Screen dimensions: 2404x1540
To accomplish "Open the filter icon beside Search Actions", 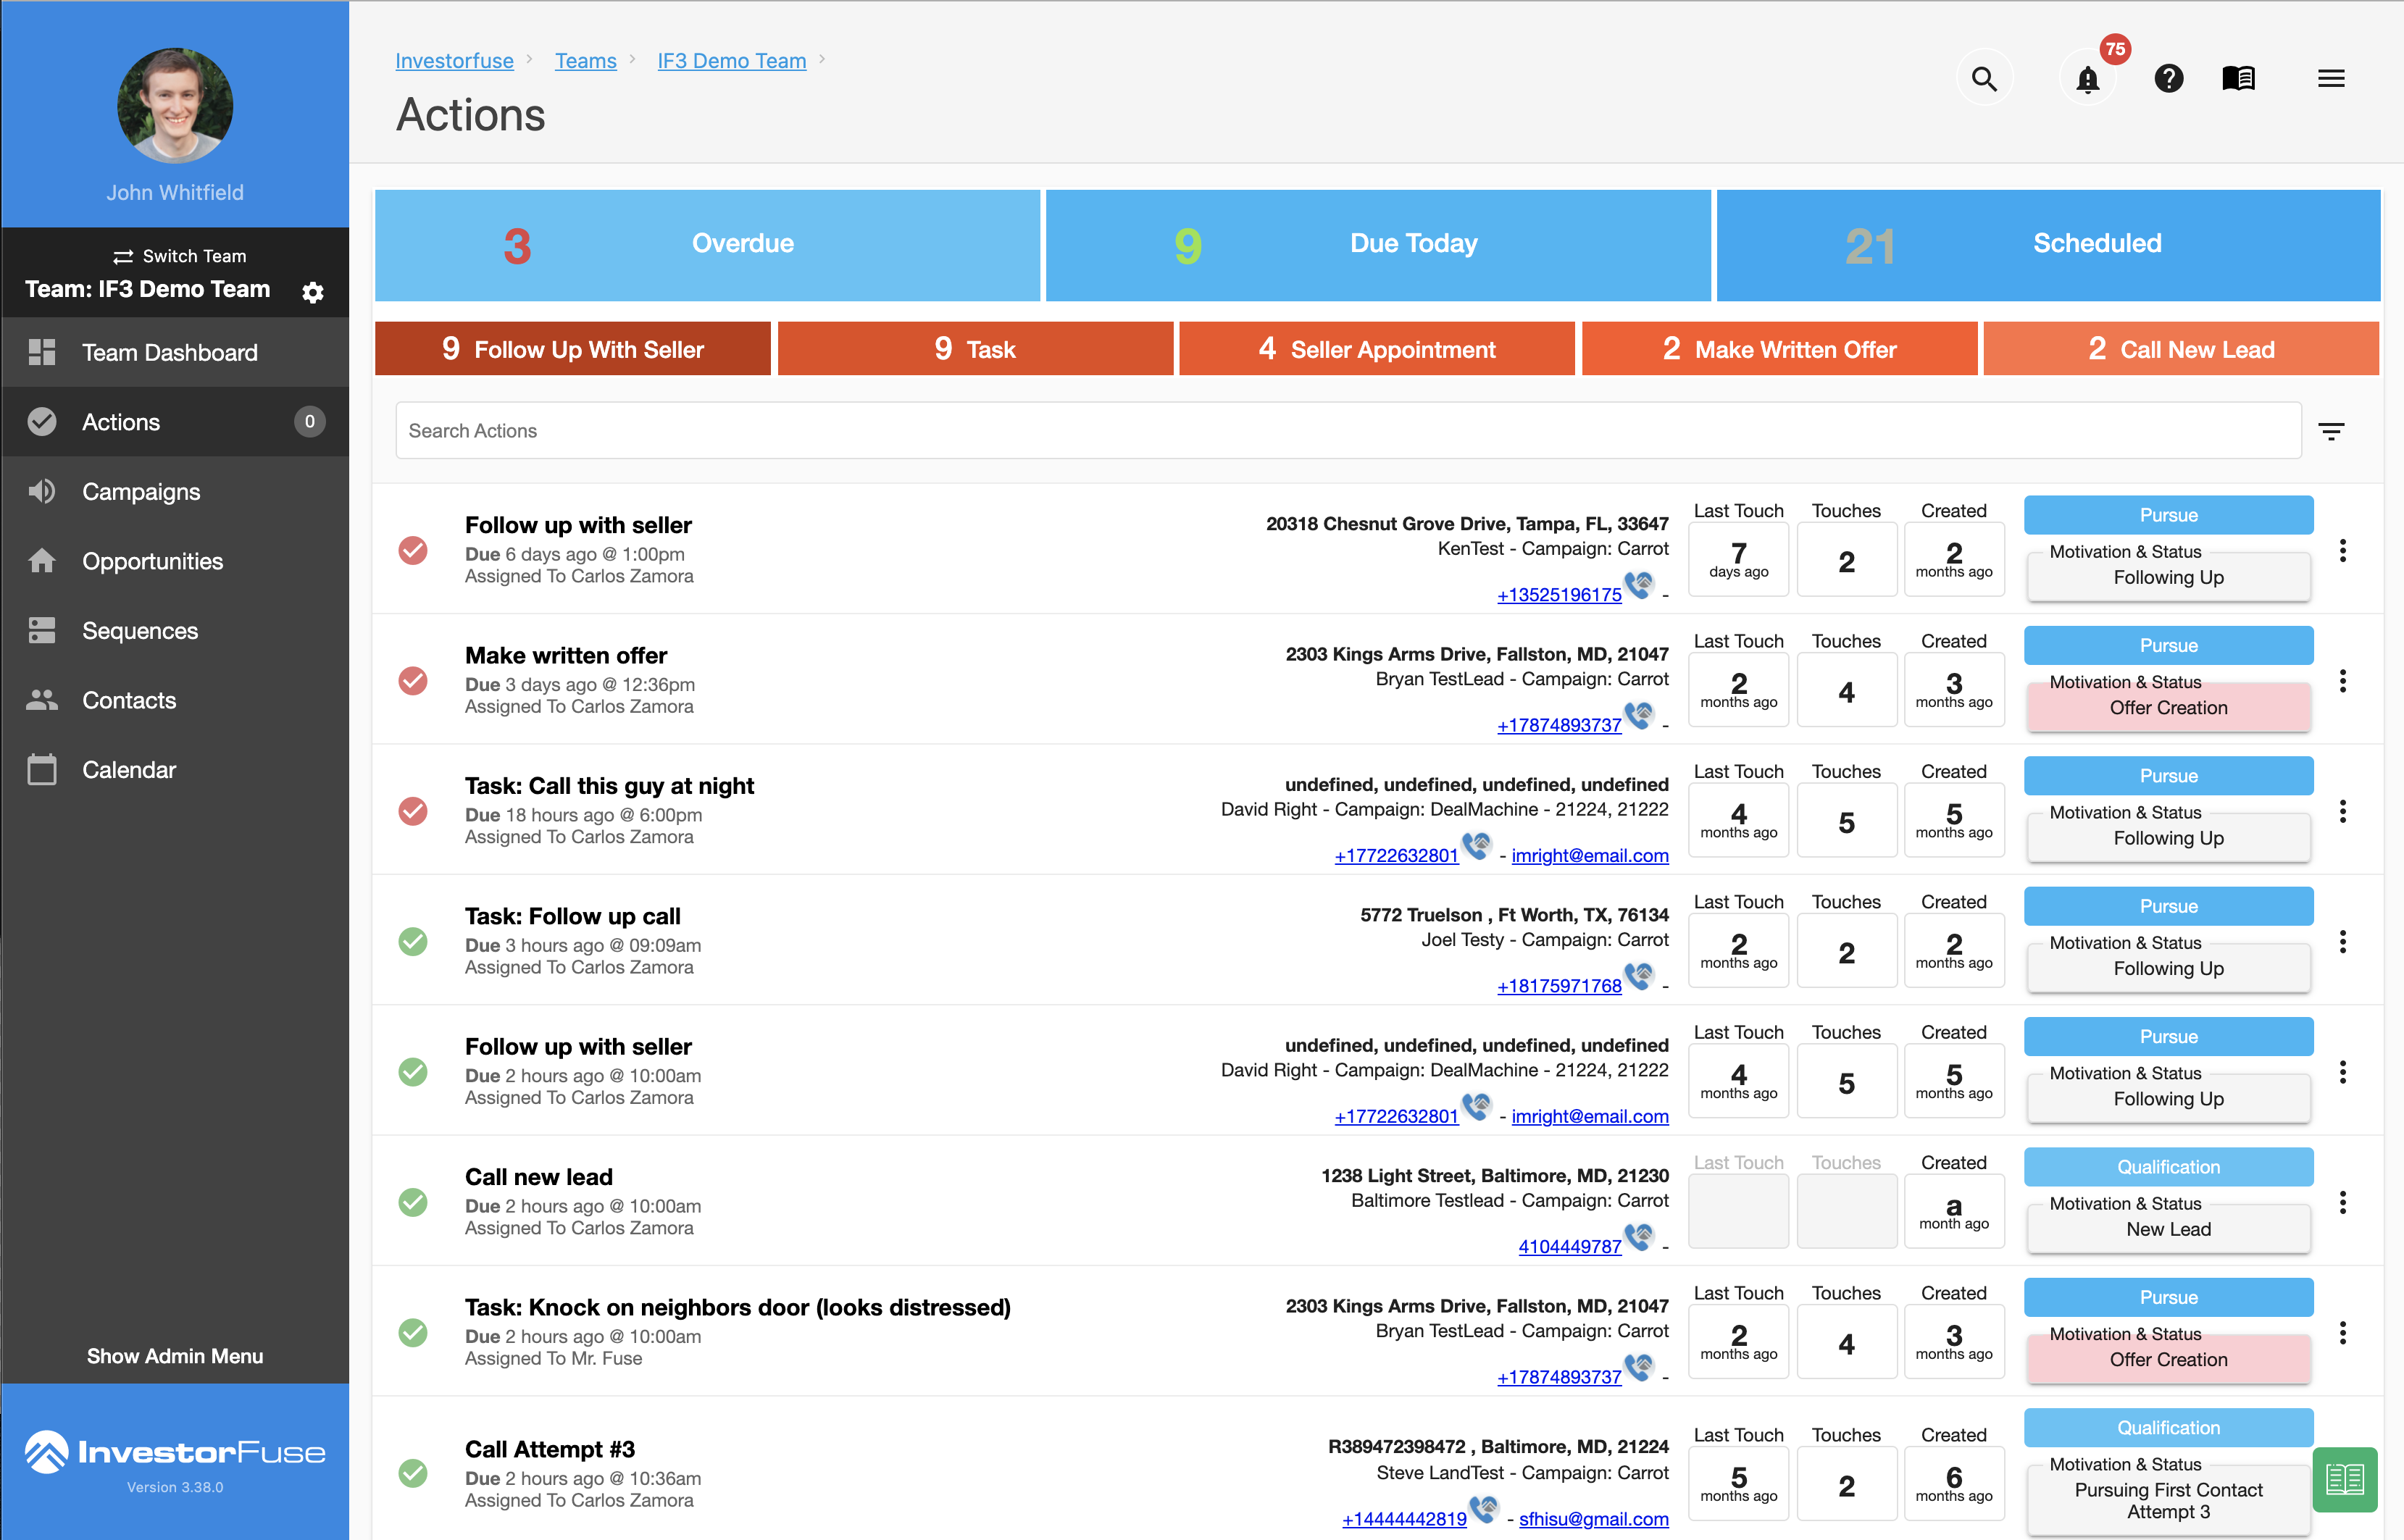I will point(2331,432).
